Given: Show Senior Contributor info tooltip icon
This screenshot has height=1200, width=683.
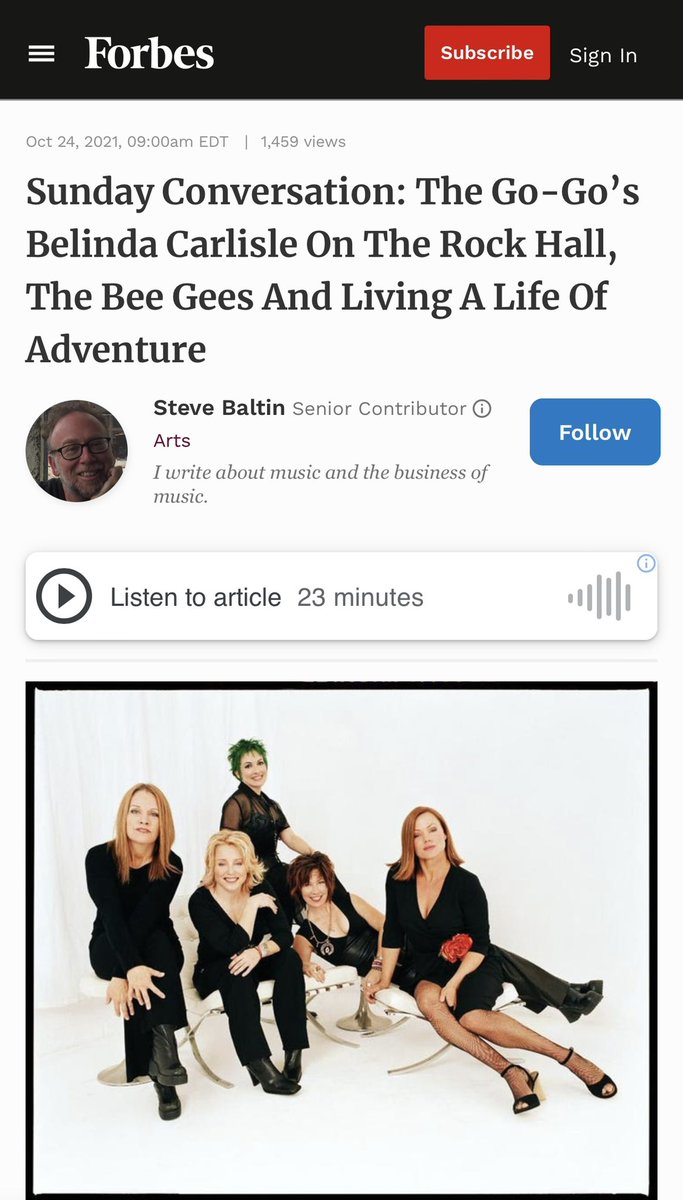Looking at the screenshot, I should click(x=482, y=408).
